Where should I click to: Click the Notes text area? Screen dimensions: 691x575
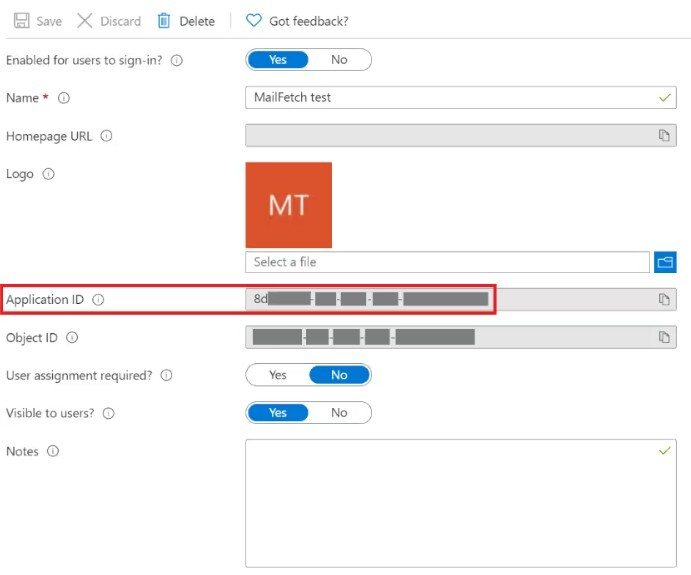(460, 503)
